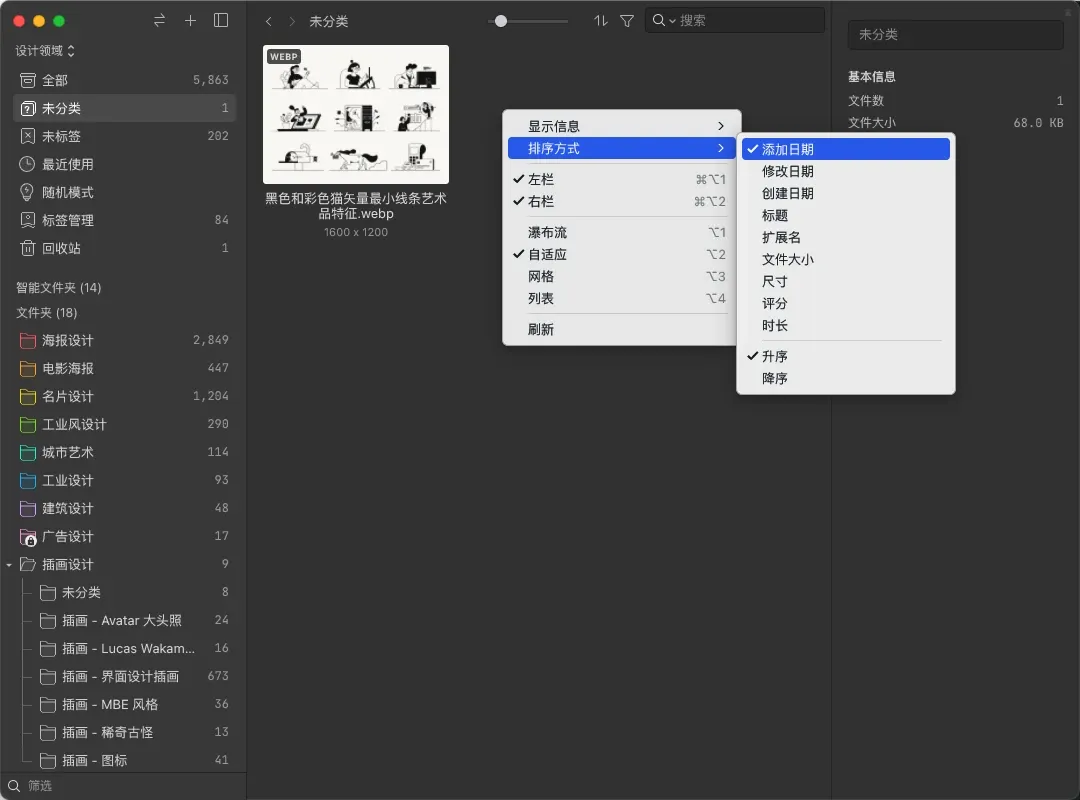Image resolution: width=1080 pixels, height=800 pixels.
Task: Select the orange 电影海报 folder icon
Action: pos(28,369)
